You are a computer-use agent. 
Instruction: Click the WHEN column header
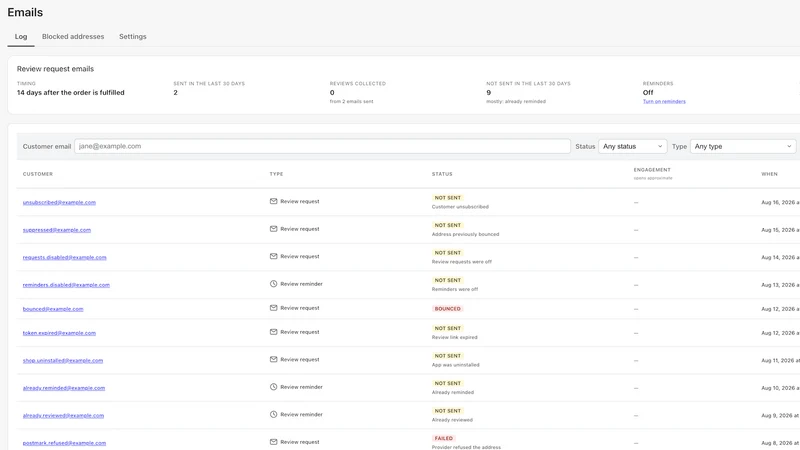pyautogui.click(x=769, y=174)
